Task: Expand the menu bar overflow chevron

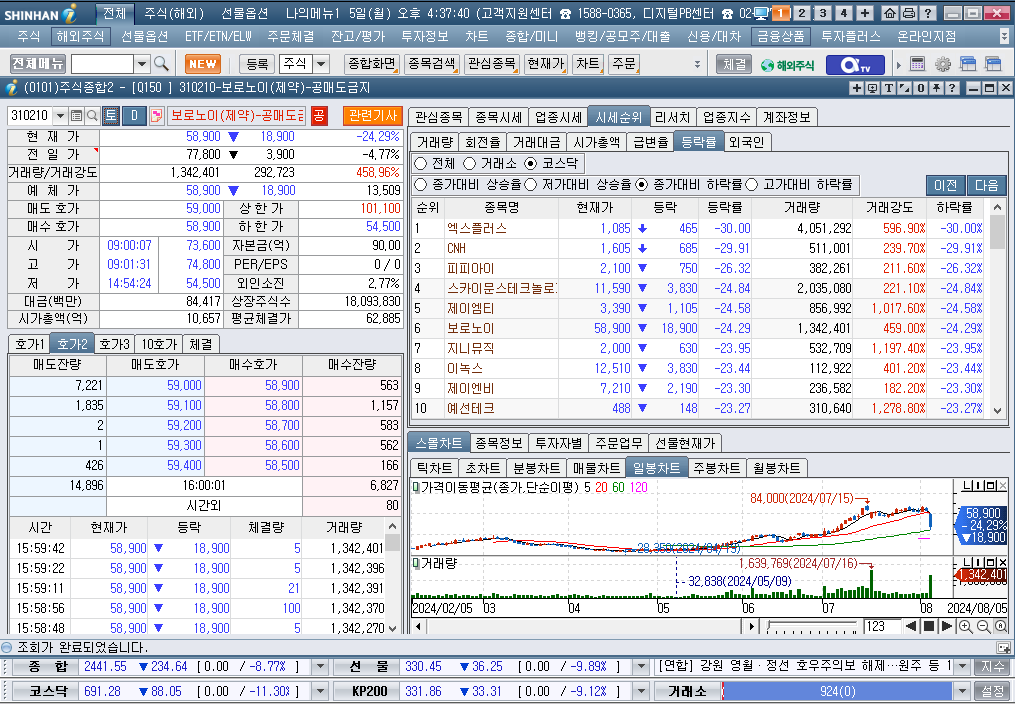Action: (1005, 37)
